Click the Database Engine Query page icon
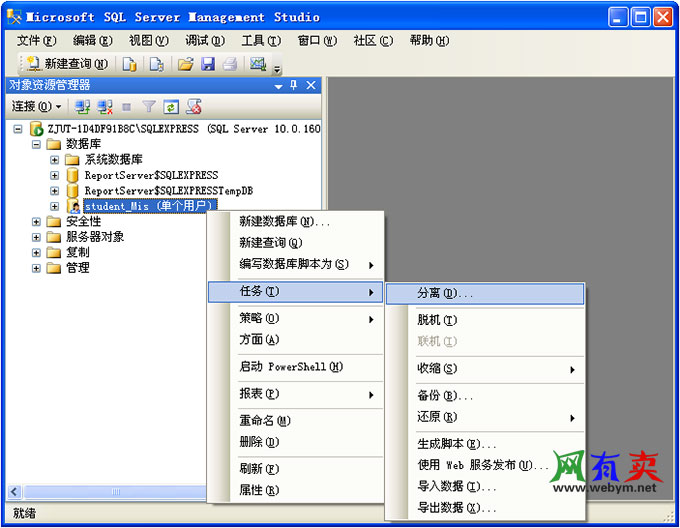 129,64
